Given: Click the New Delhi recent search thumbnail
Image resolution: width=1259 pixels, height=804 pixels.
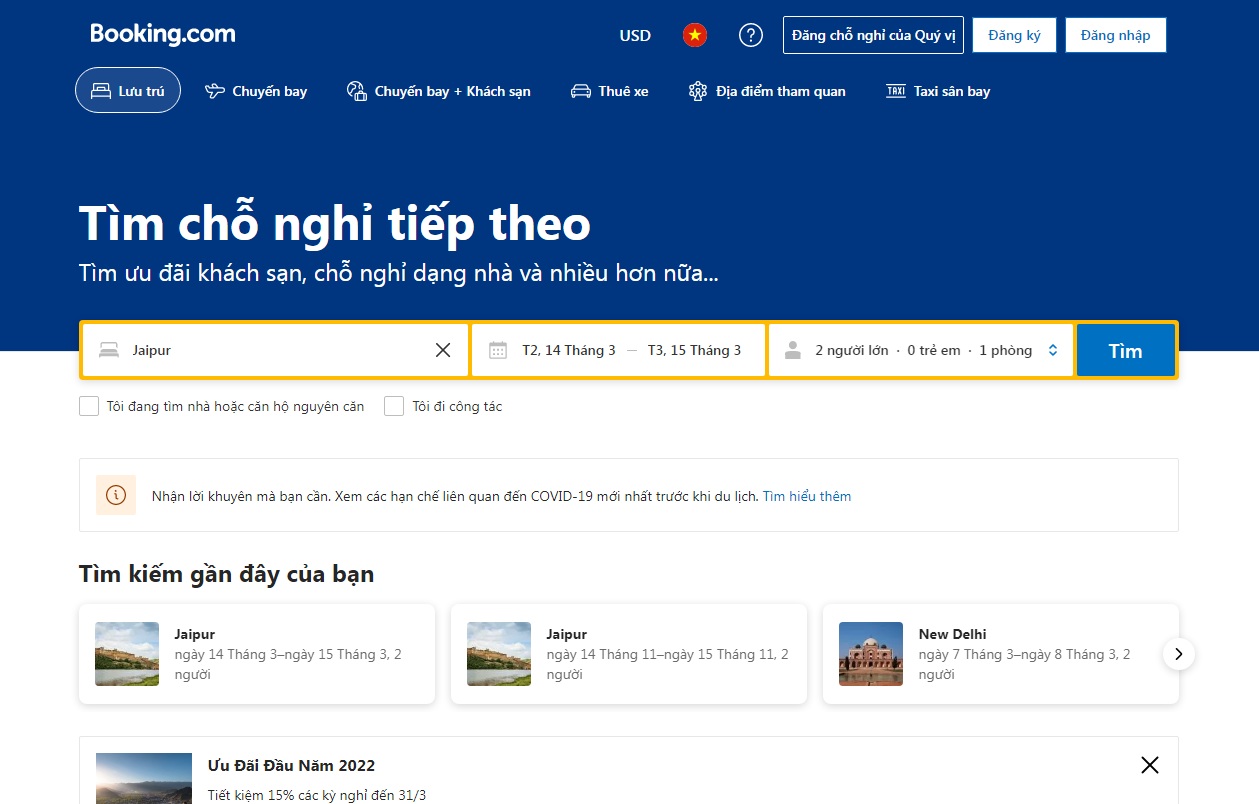Looking at the screenshot, I should coord(871,654).
